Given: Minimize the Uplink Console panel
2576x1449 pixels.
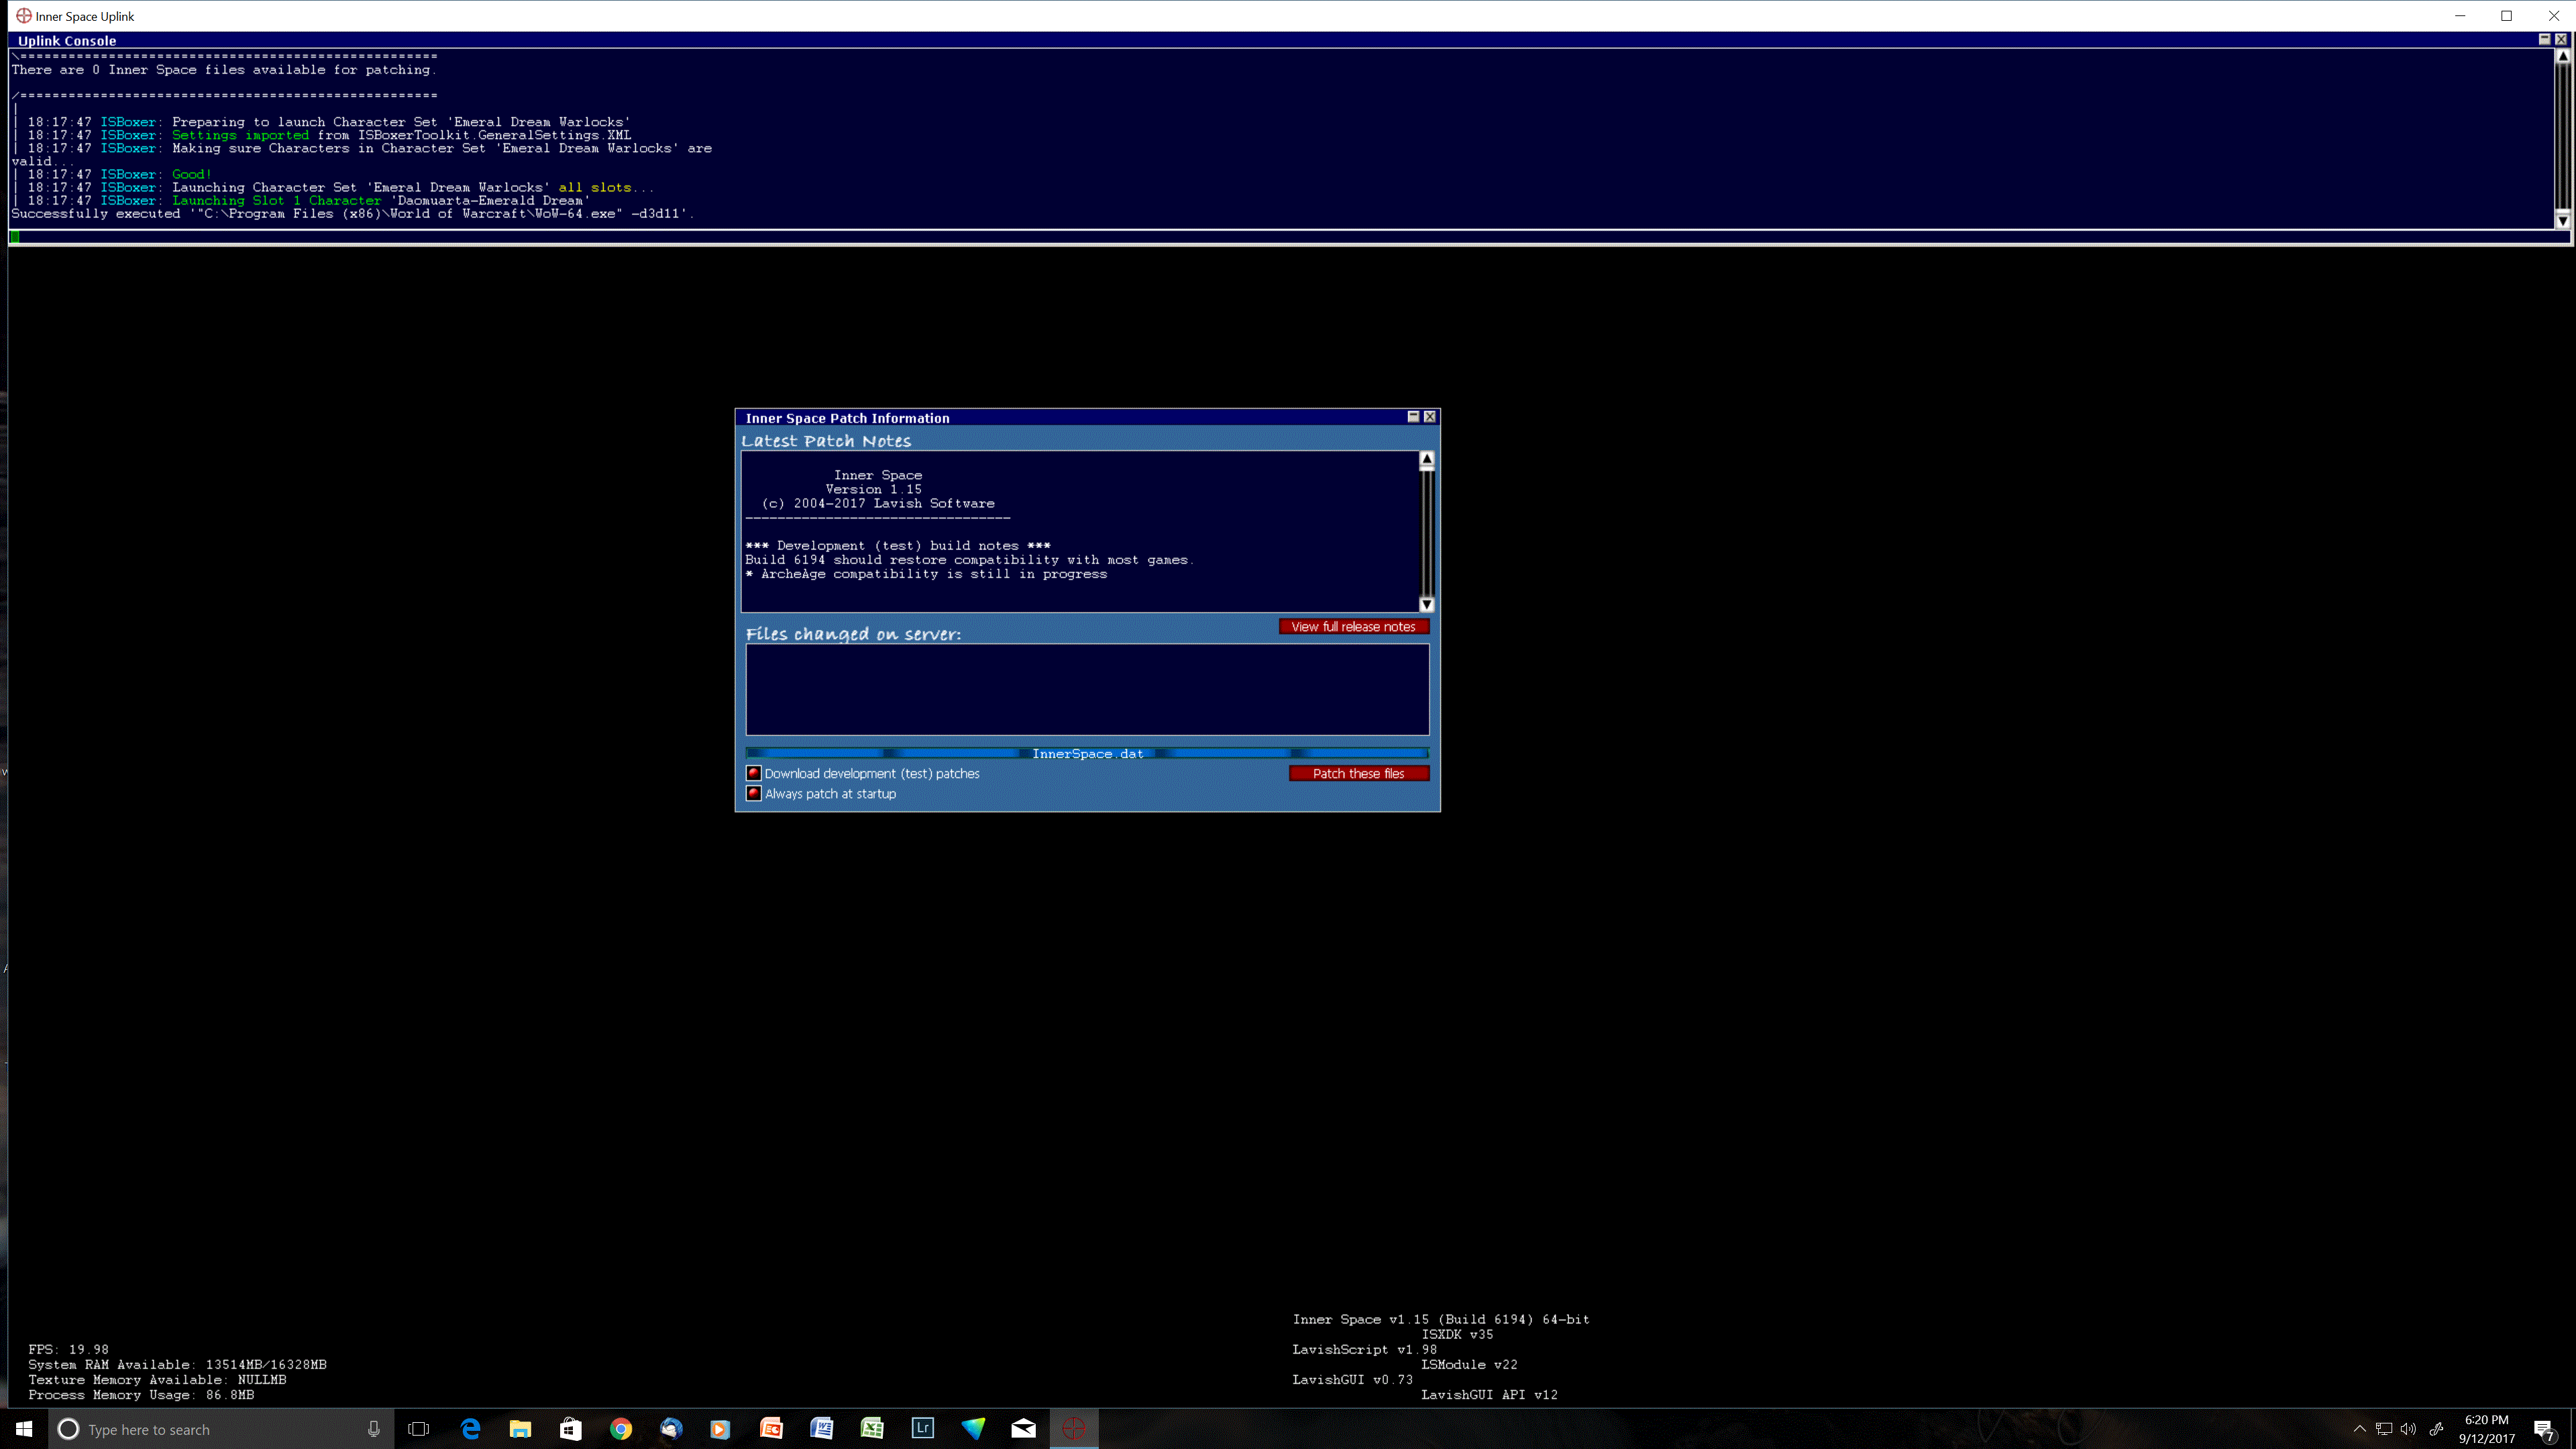Looking at the screenshot, I should pos(2544,39).
